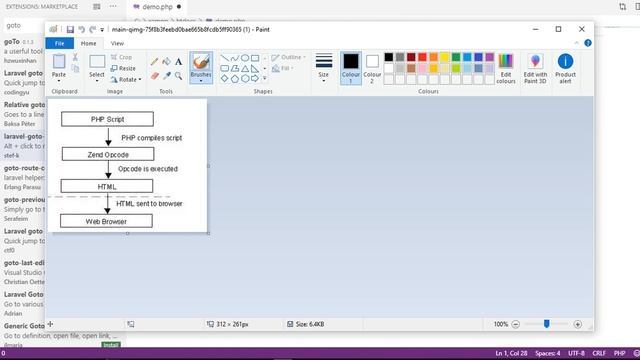This screenshot has height=360, width=640.
Task: Select the Magnifier tool
Action: 178,76
